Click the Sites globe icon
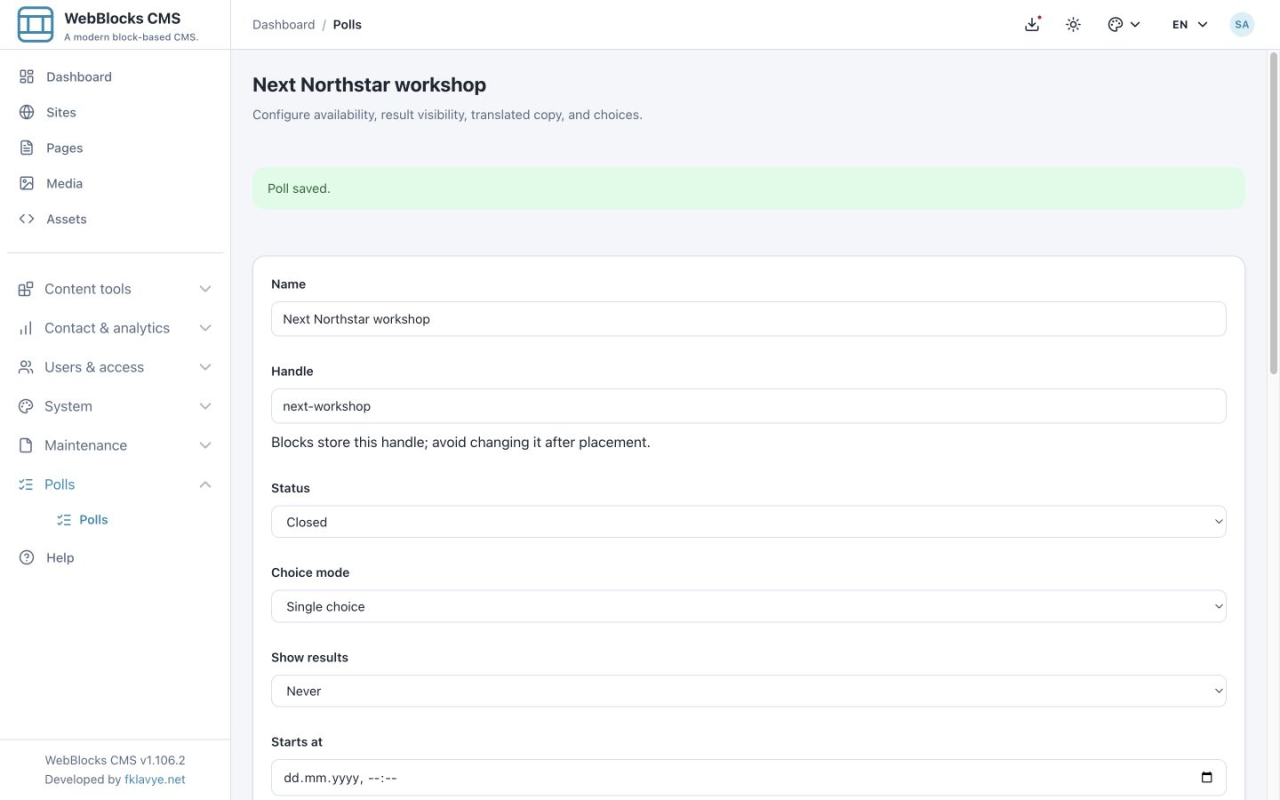This screenshot has height=800, width=1280. 27,112
